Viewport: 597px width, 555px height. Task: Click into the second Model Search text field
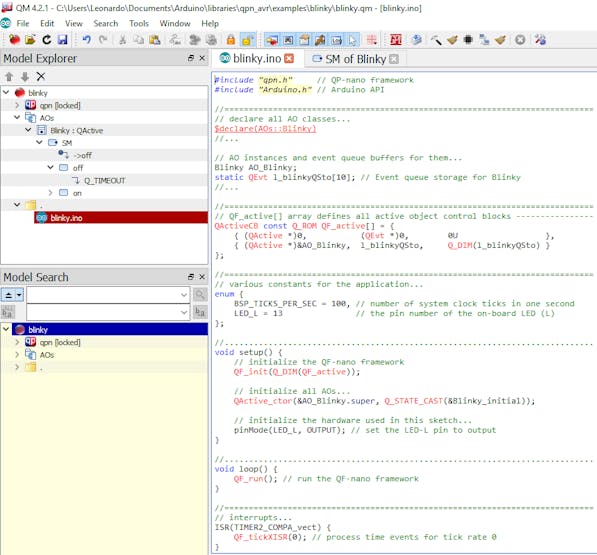108,313
